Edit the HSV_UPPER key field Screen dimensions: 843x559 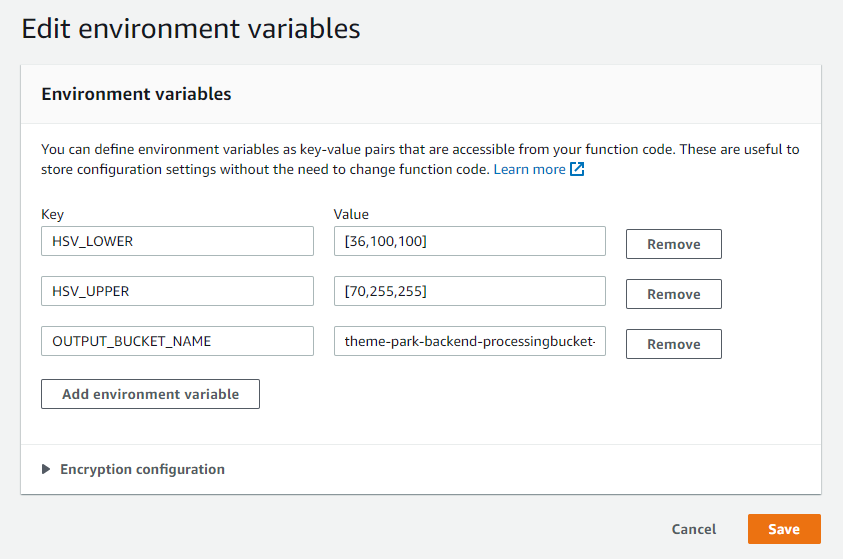(177, 291)
